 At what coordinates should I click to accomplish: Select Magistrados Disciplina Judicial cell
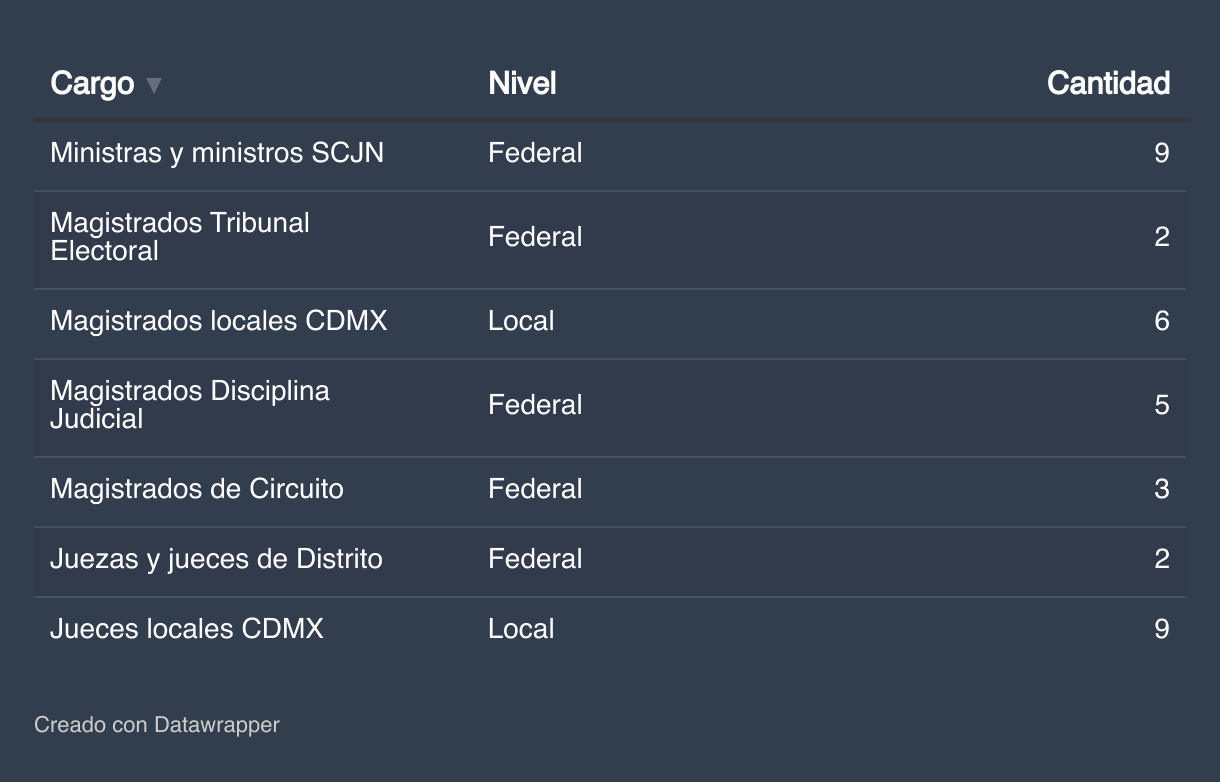tap(190, 405)
